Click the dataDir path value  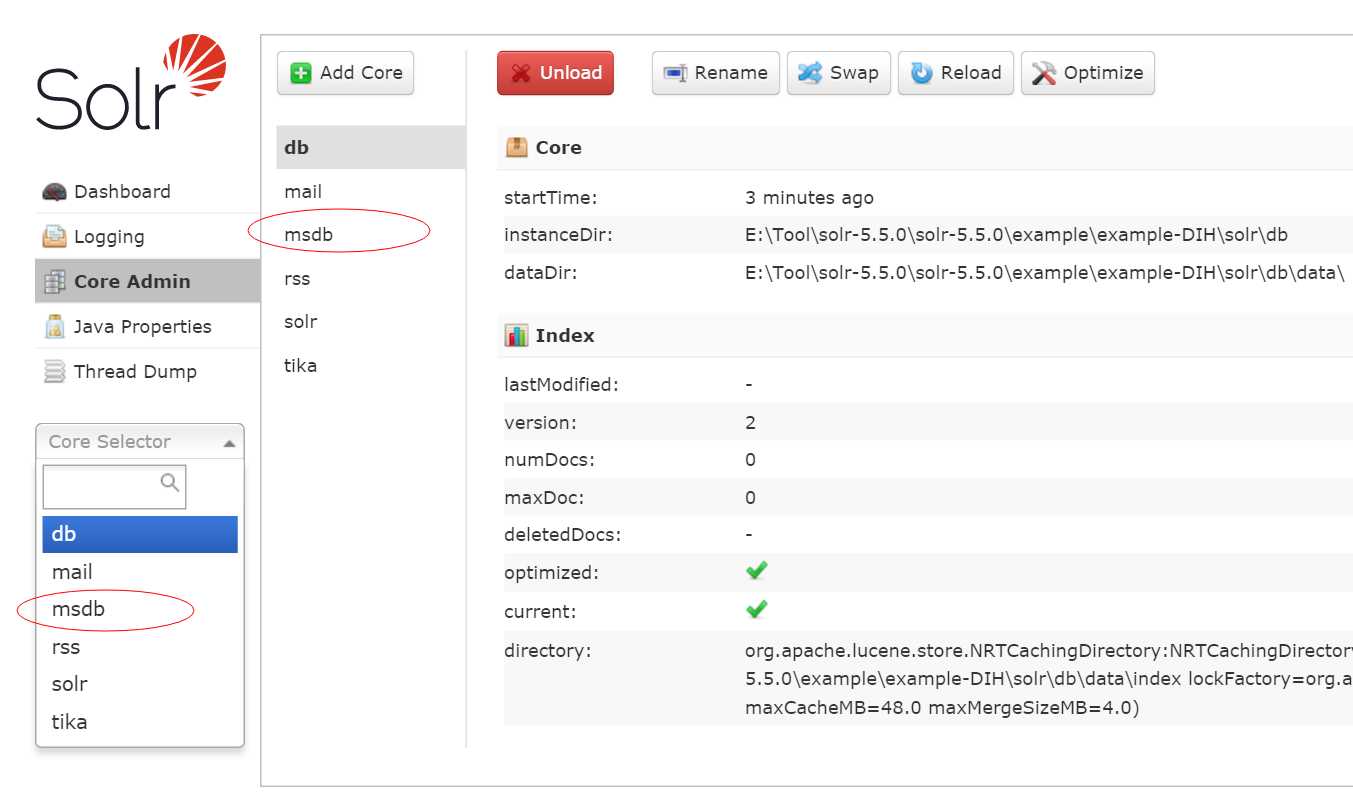(x=1045, y=272)
